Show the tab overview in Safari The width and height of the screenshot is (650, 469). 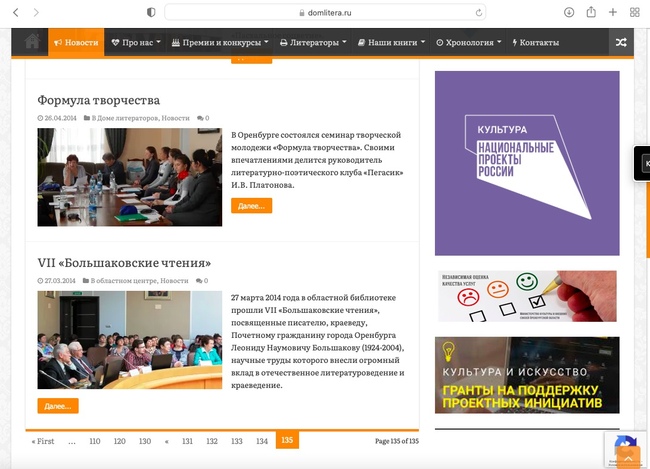coord(636,12)
